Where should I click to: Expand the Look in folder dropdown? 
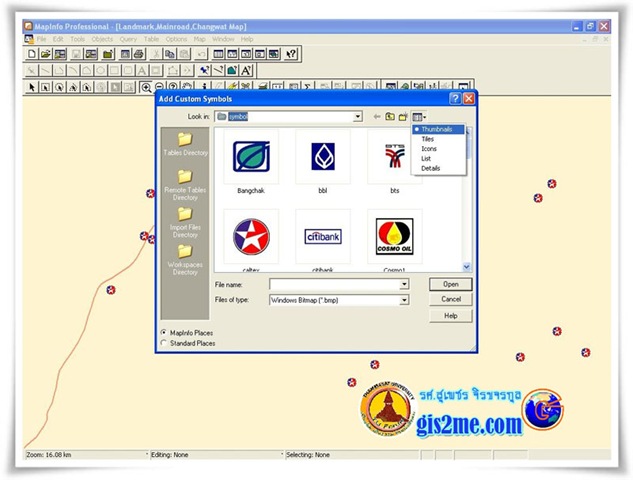tap(358, 117)
